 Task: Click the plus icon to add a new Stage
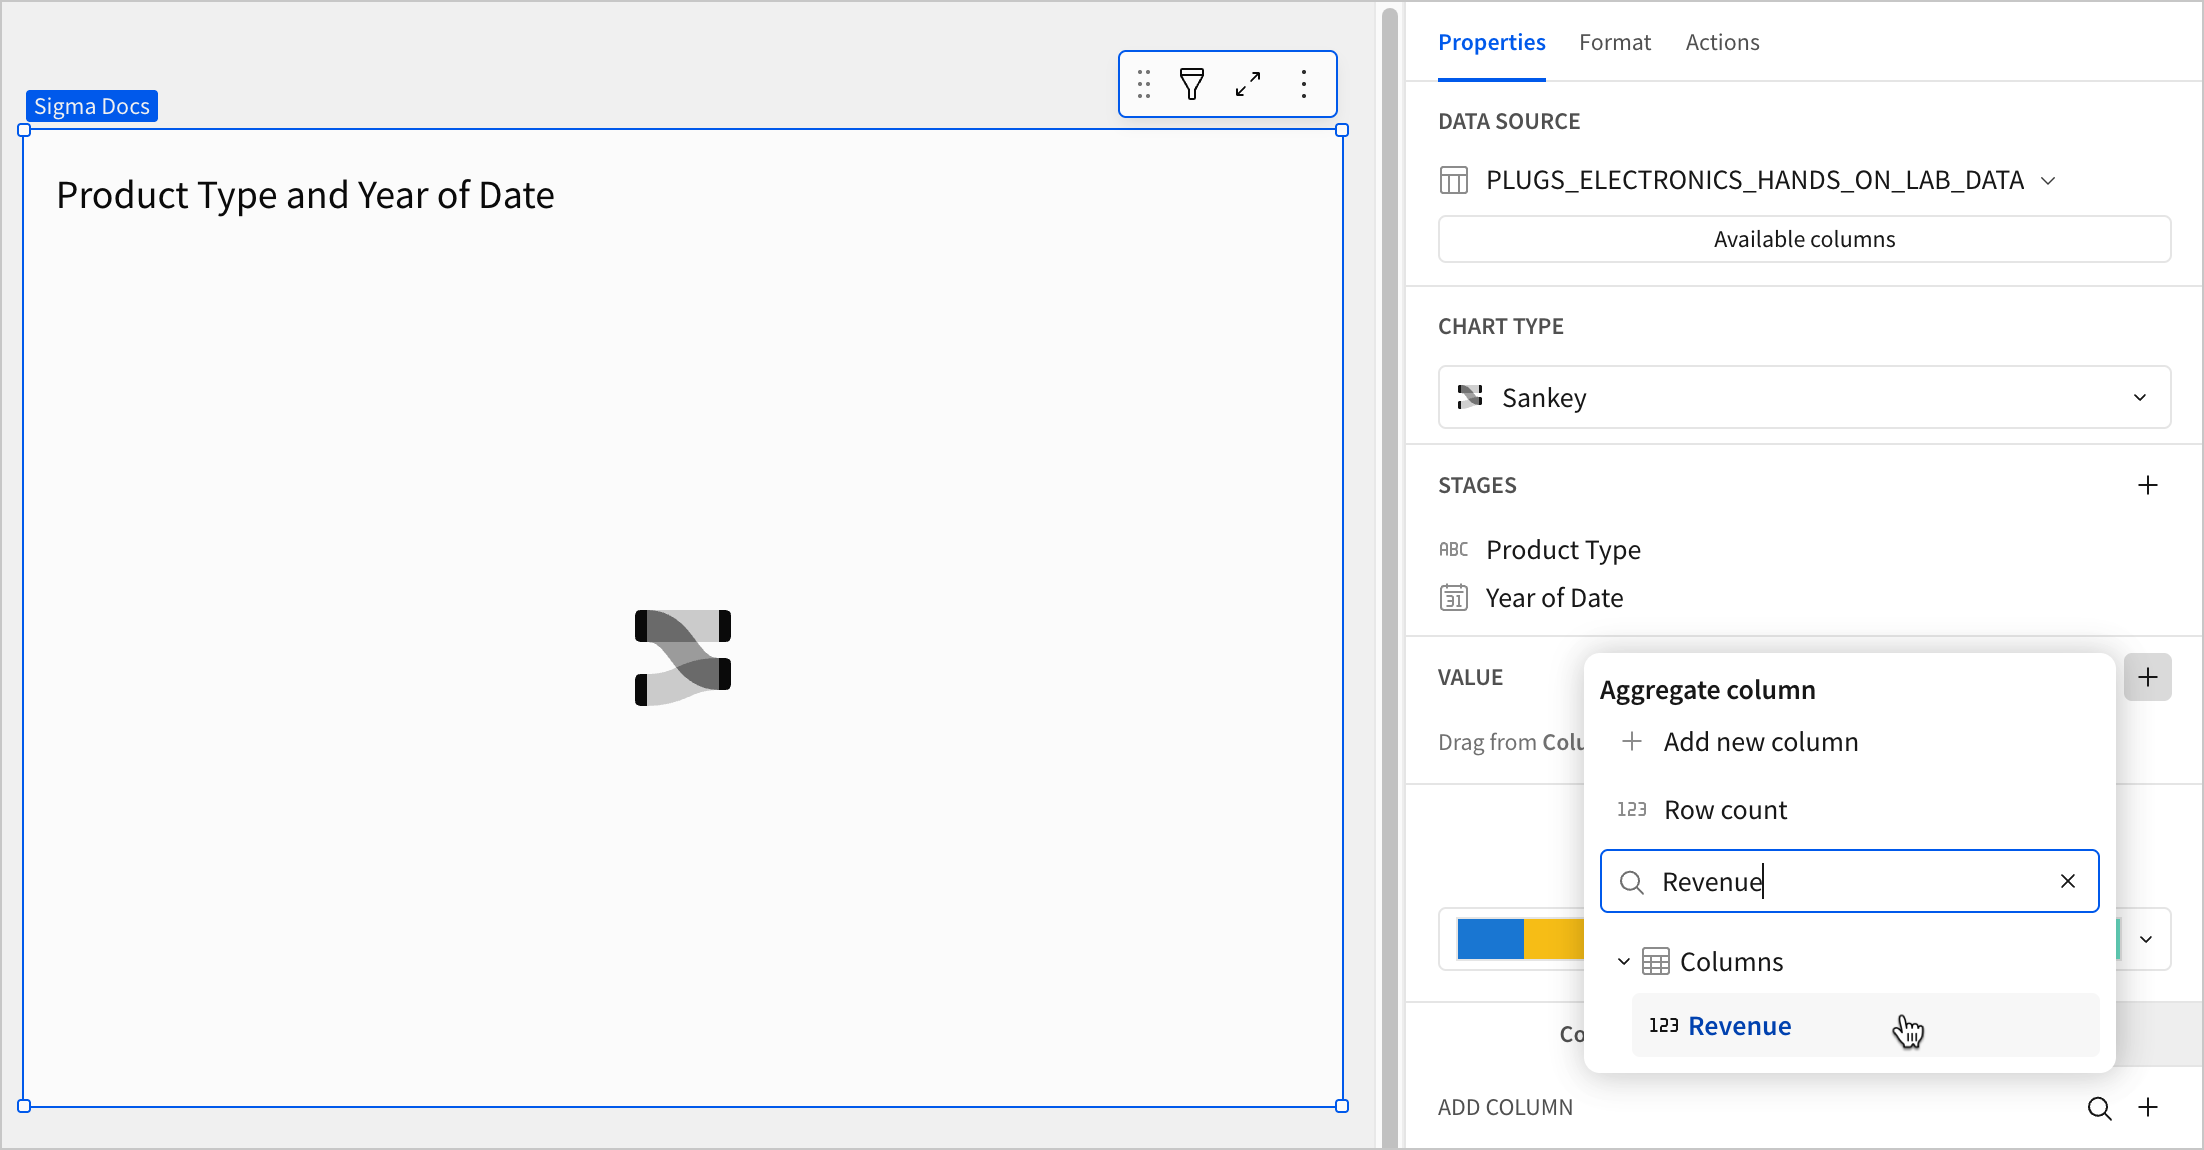point(2148,485)
